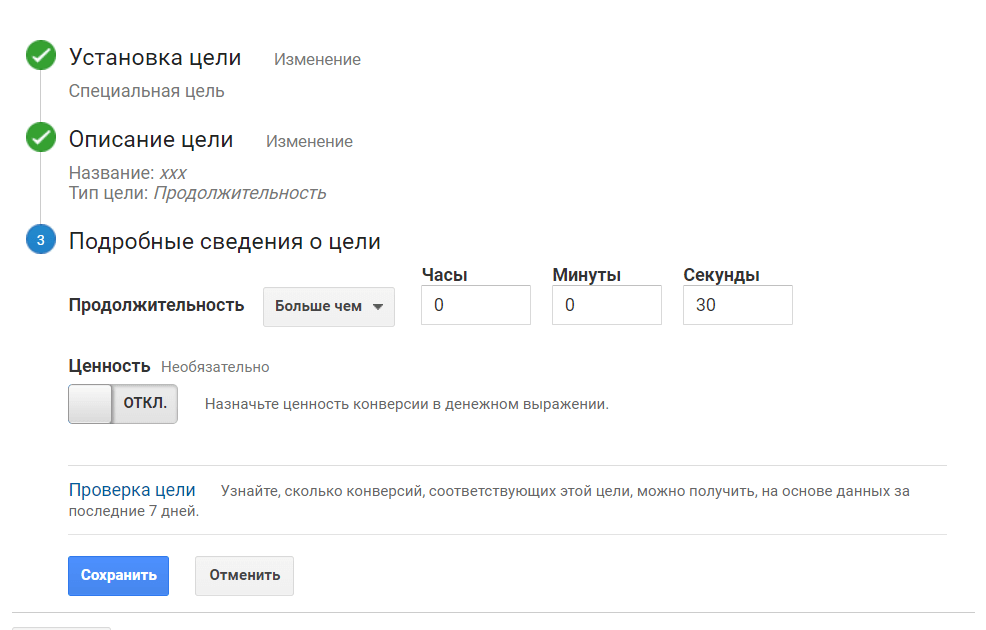This screenshot has width=986, height=630.
Task: Click the Секунды field containing 30
Action: 737,306
